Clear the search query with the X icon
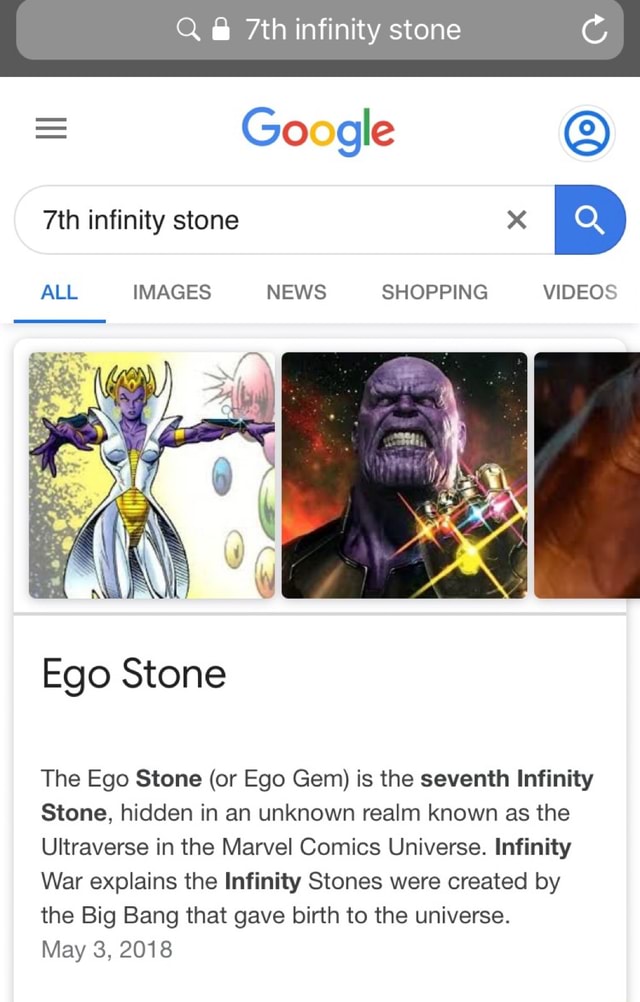Image resolution: width=640 pixels, height=1002 pixels. (x=517, y=220)
